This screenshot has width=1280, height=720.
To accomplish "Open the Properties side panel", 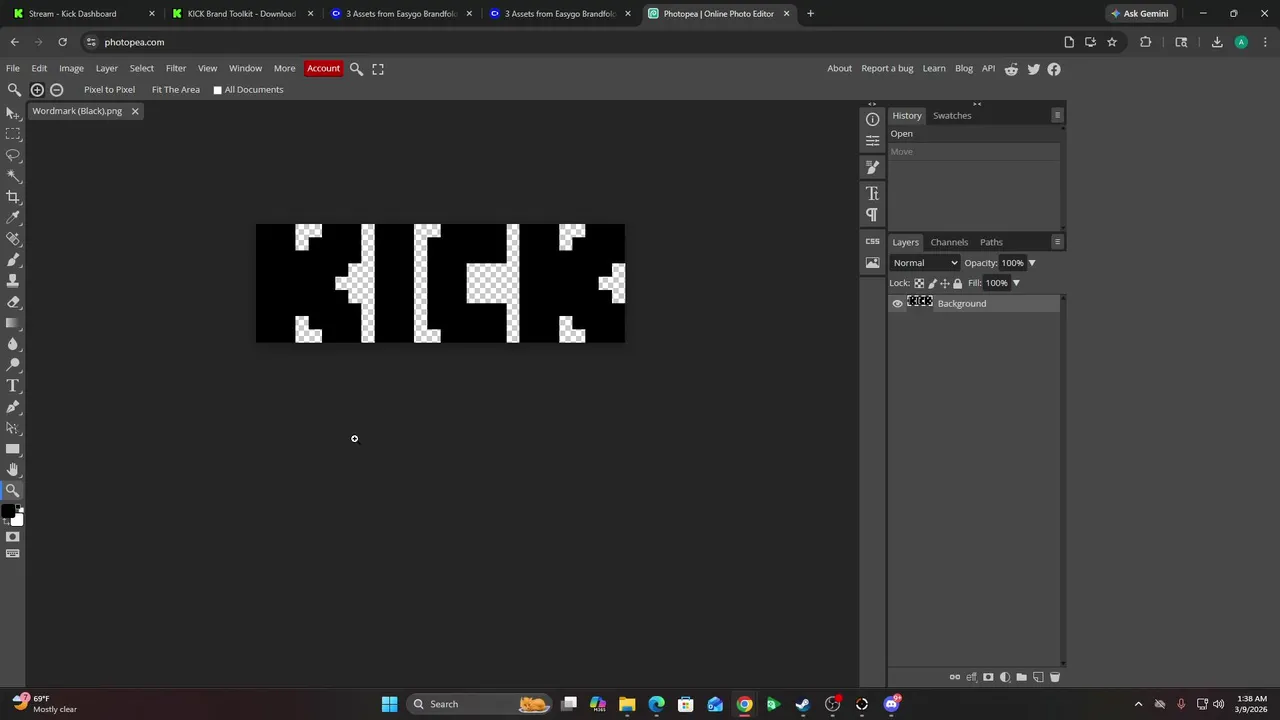I will (x=872, y=141).
